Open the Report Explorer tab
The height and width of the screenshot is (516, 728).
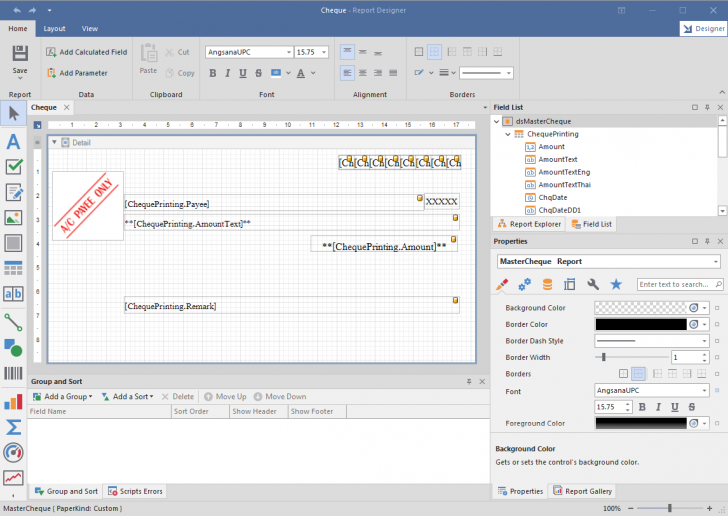[x=528, y=224]
